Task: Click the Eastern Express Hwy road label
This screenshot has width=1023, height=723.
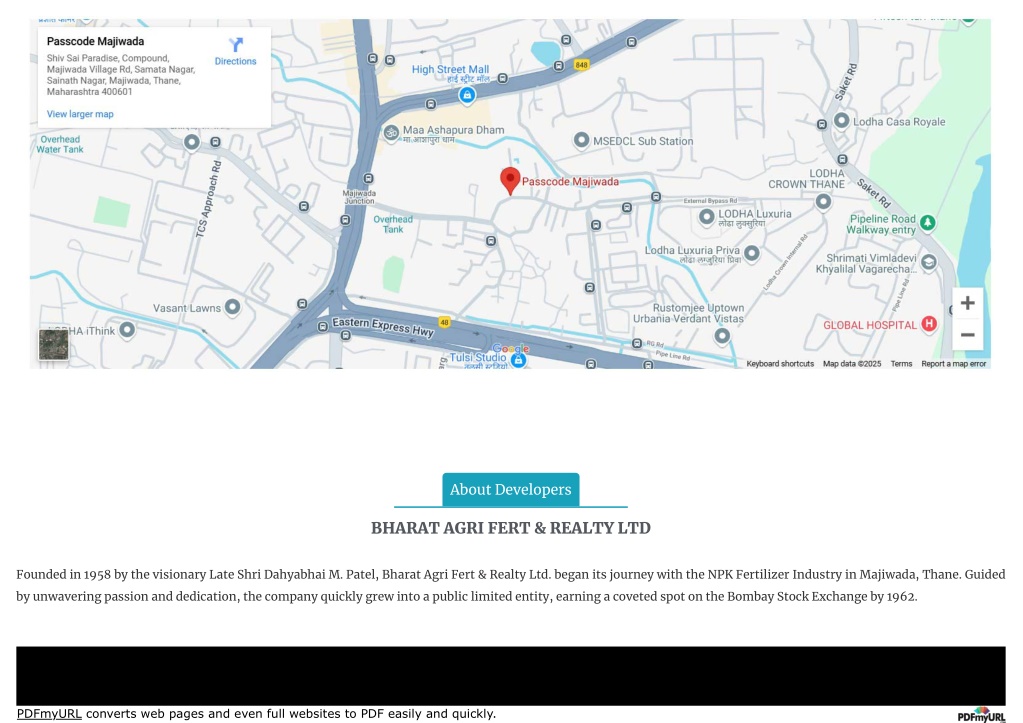Action: point(383,327)
